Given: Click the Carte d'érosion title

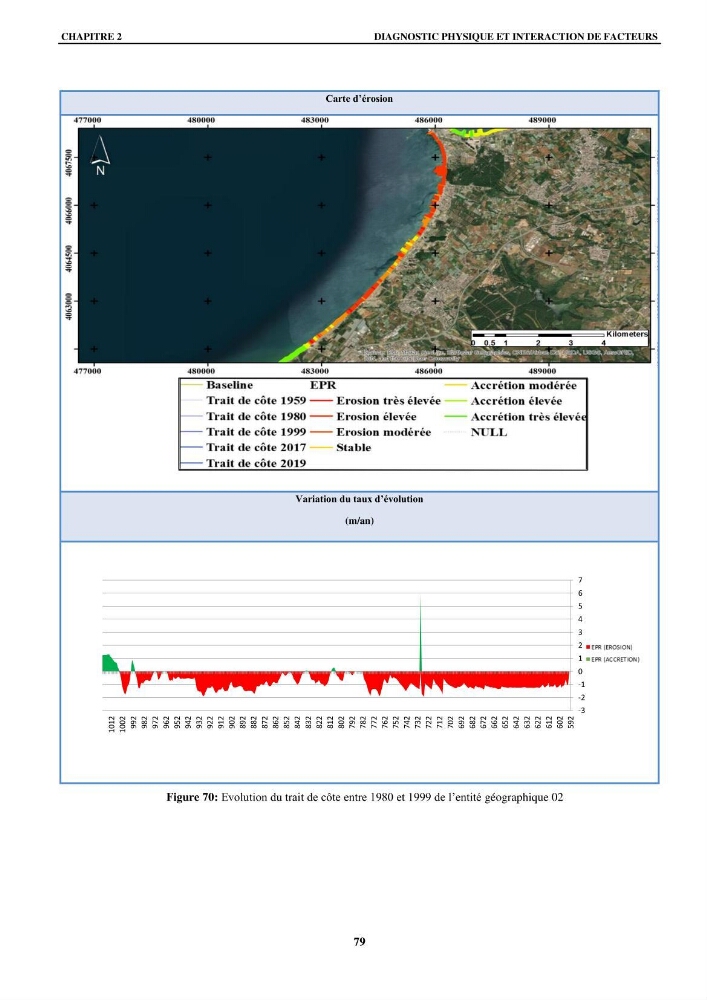Looking at the screenshot, I should tap(359, 99).
